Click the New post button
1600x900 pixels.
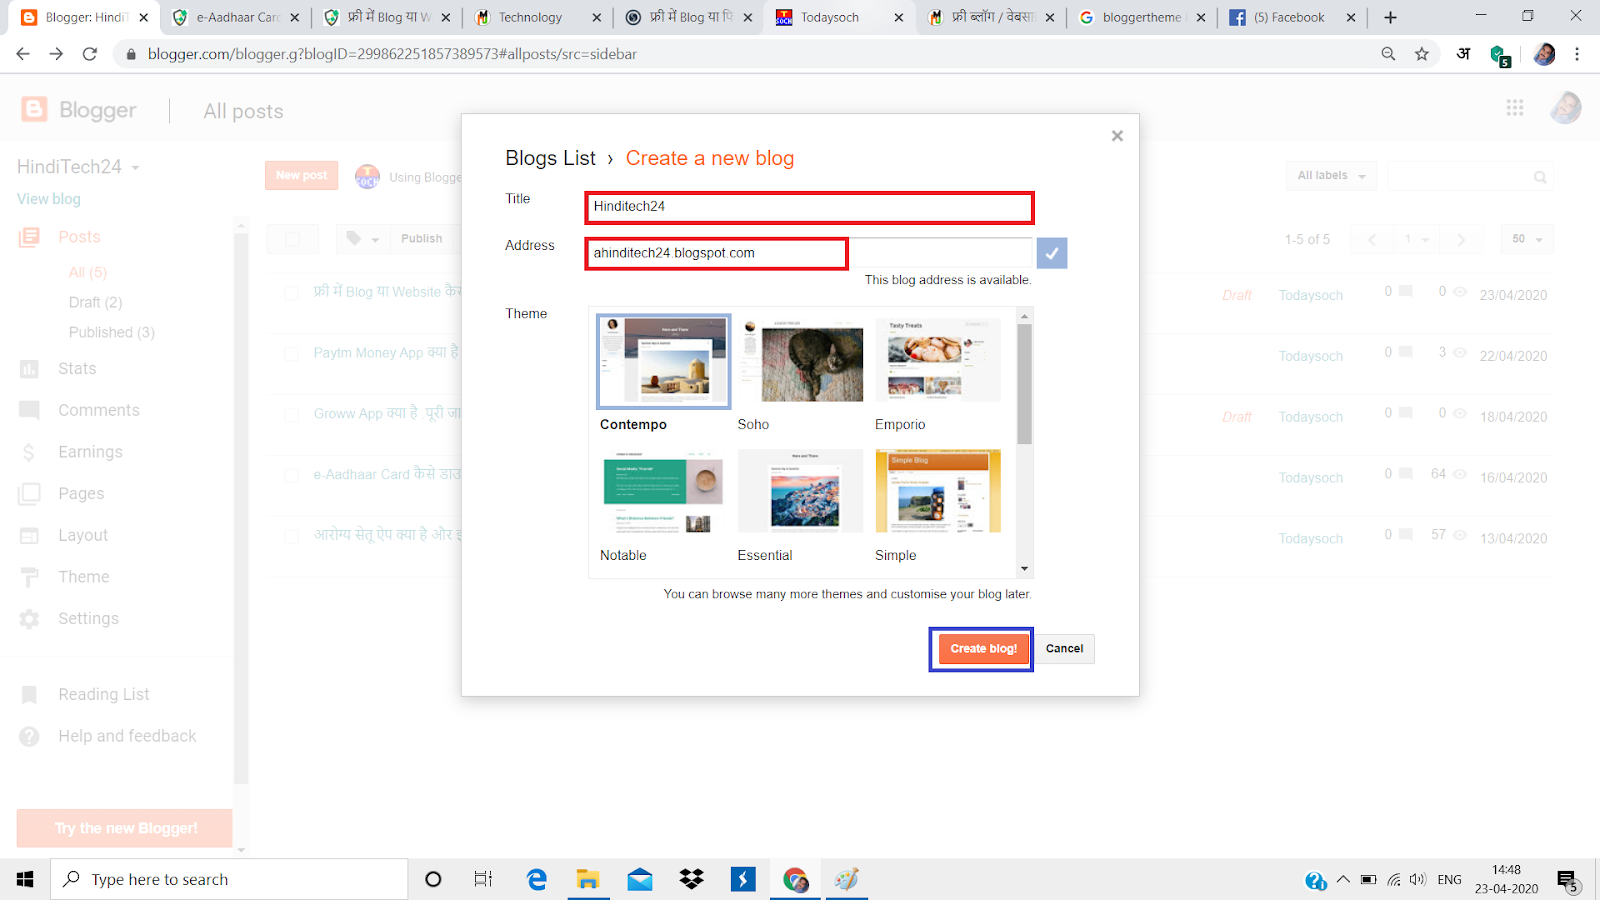click(301, 175)
